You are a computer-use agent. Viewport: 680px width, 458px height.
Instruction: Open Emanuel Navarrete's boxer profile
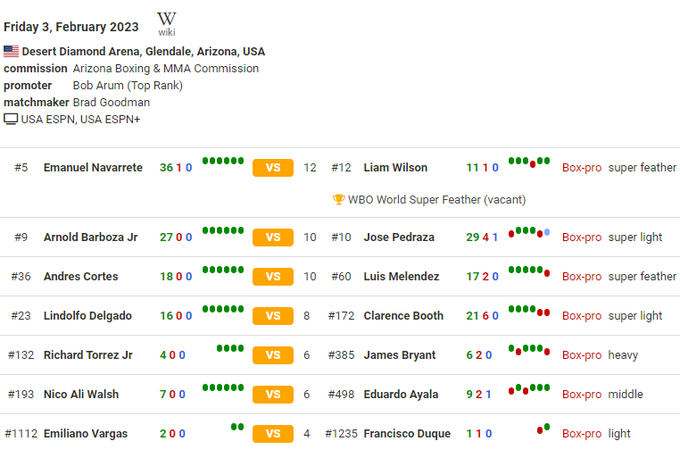93,168
